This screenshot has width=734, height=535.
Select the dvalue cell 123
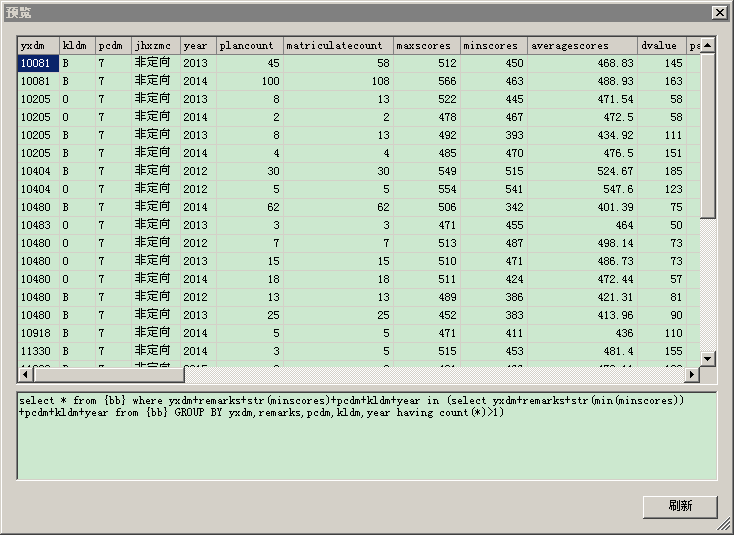pyautogui.click(x=662, y=190)
